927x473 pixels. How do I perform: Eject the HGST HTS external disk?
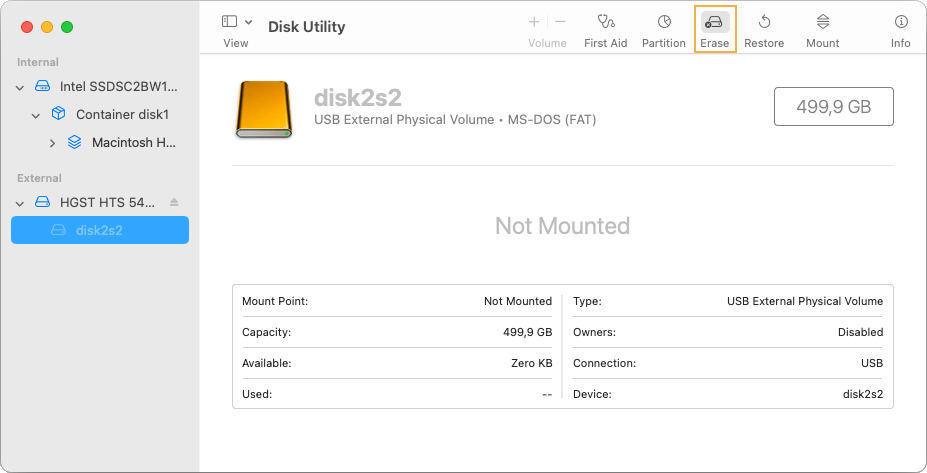[x=174, y=202]
